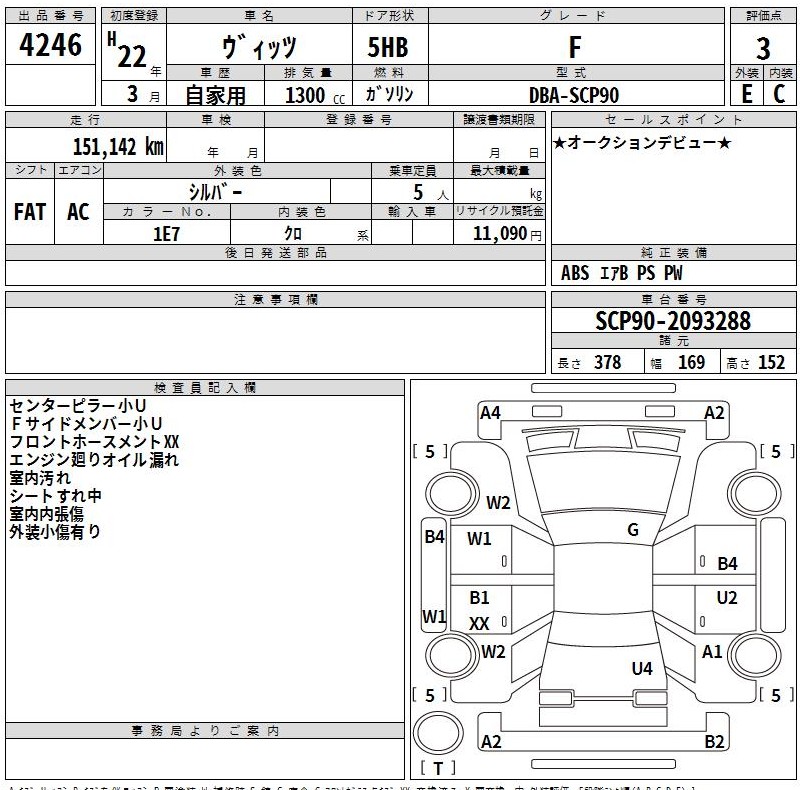
Task: Select exterior rating E
Action: click(x=746, y=94)
